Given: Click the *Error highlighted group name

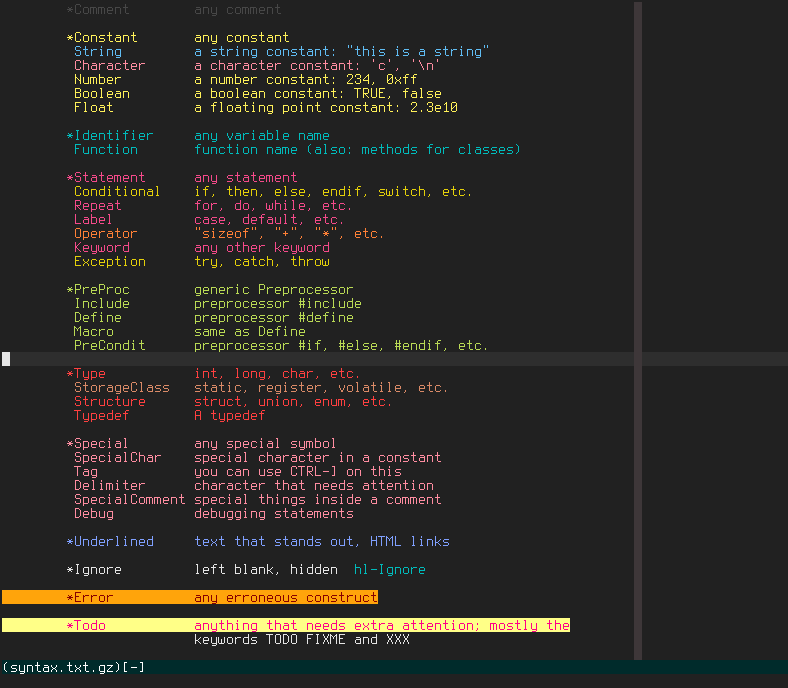Looking at the screenshot, I should pyautogui.click(x=90, y=598).
